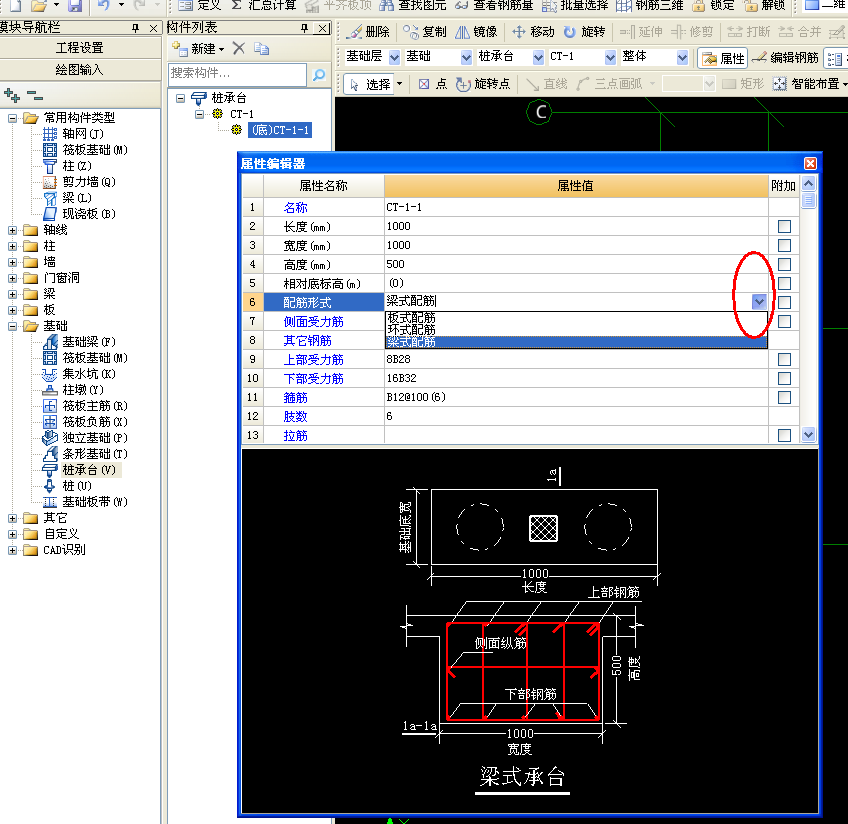
Task: Open the CT-1 component dropdown
Action: click(610, 57)
